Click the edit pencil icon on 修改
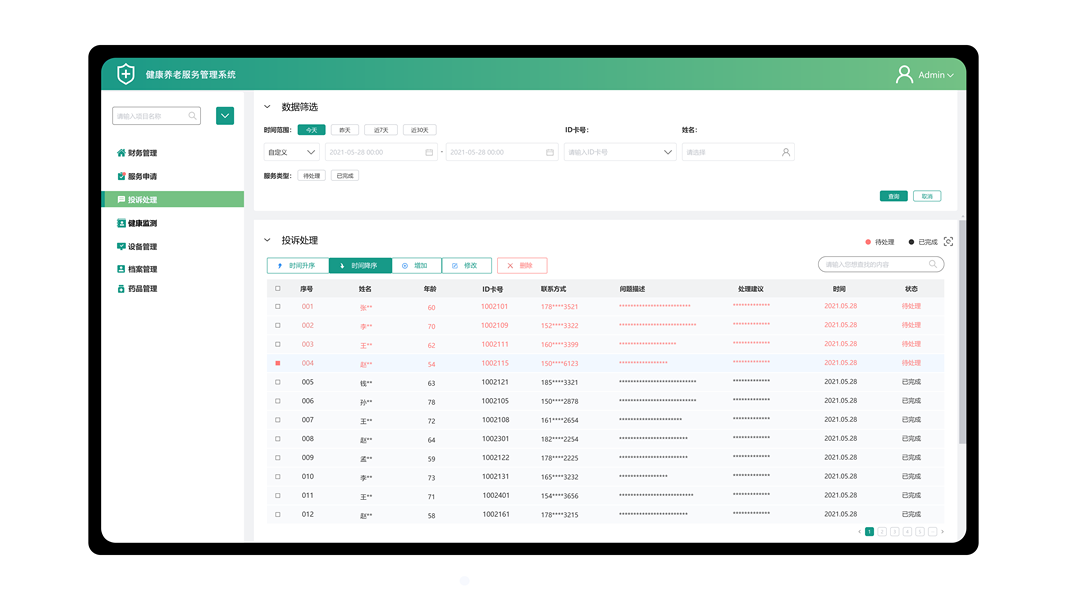Image resolution: width=1067 pixels, height=600 pixels. click(455, 265)
